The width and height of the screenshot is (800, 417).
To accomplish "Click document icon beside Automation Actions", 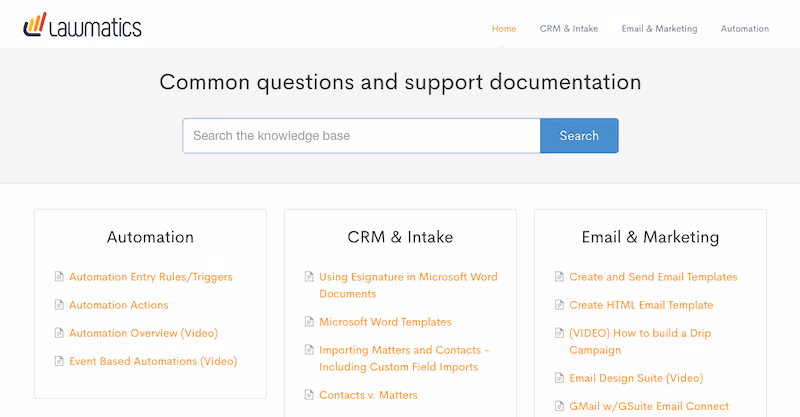I will (59, 305).
